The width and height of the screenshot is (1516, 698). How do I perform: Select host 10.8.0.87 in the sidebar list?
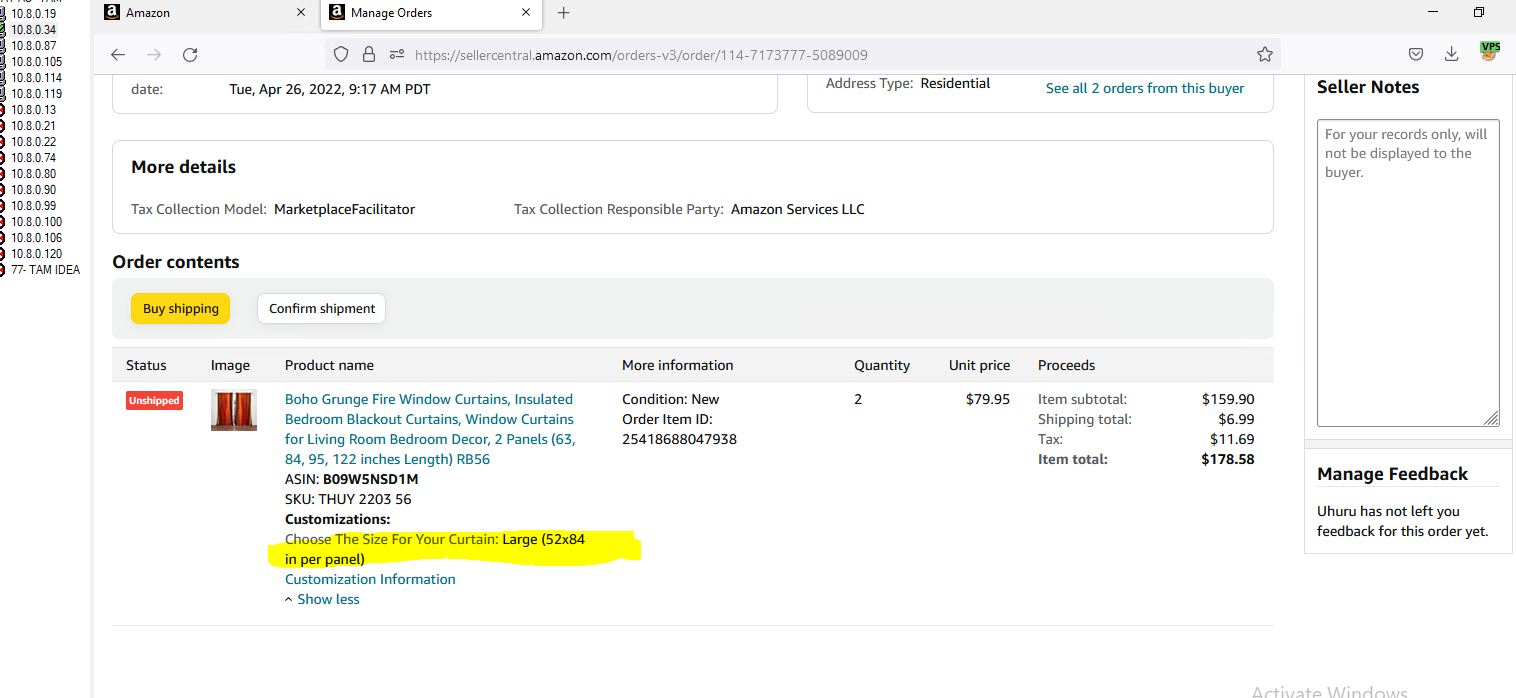[x=34, y=46]
